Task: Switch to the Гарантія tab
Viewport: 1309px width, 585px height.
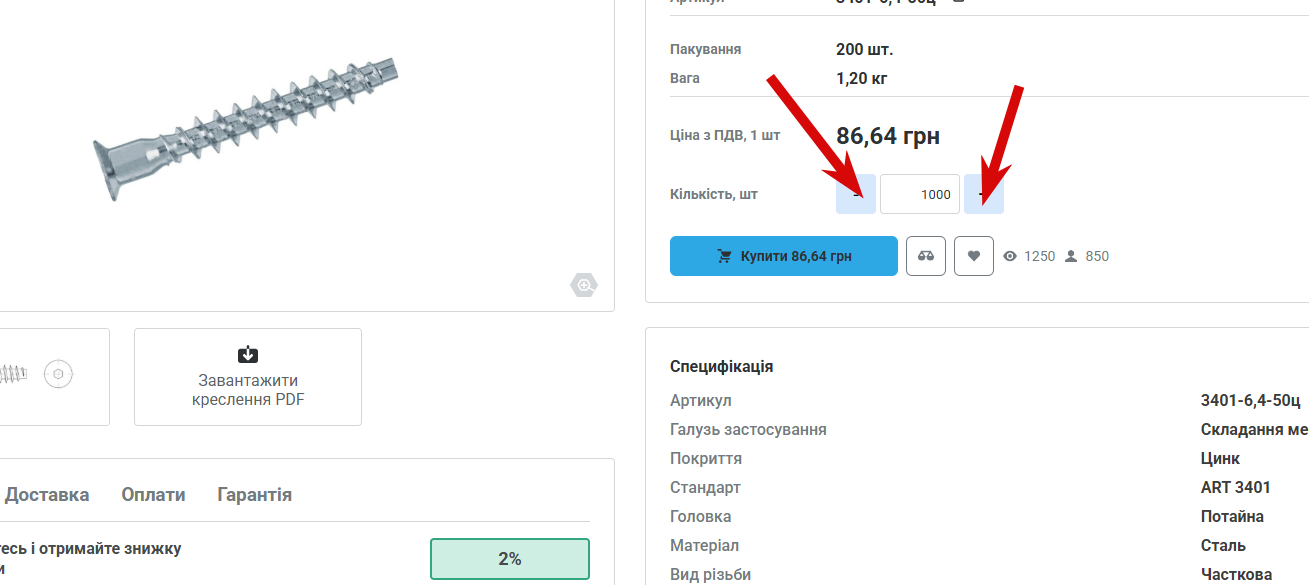Action: pyautogui.click(x=254, y=495)
